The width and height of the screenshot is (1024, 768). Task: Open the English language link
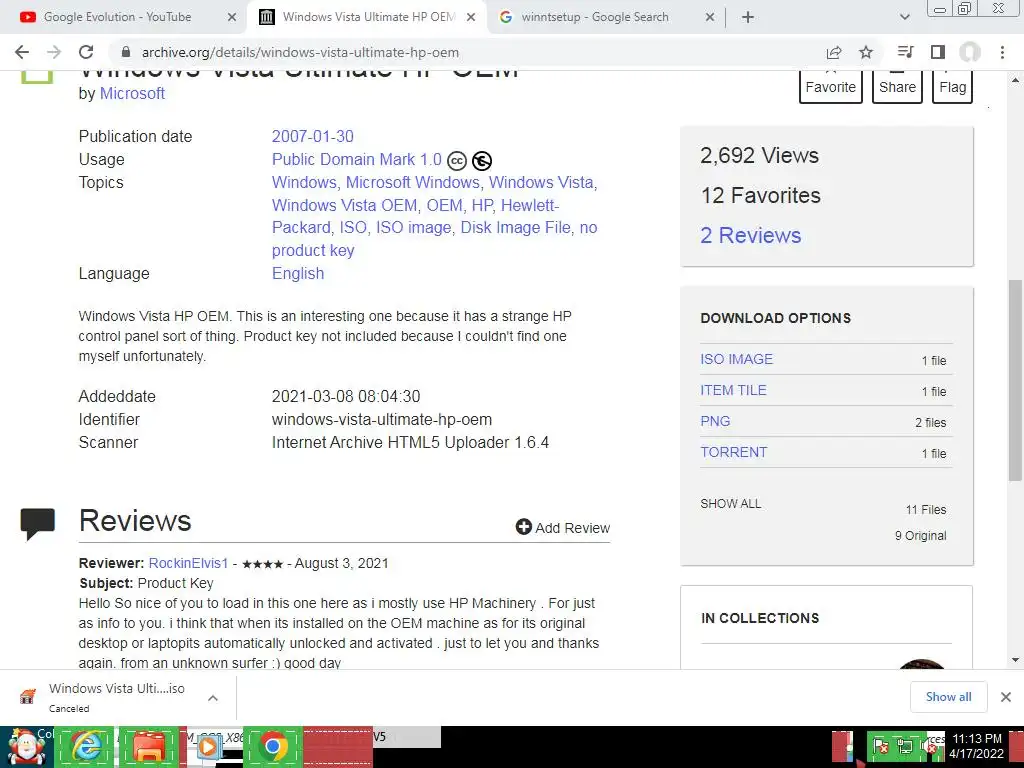[x=298, y=273]
